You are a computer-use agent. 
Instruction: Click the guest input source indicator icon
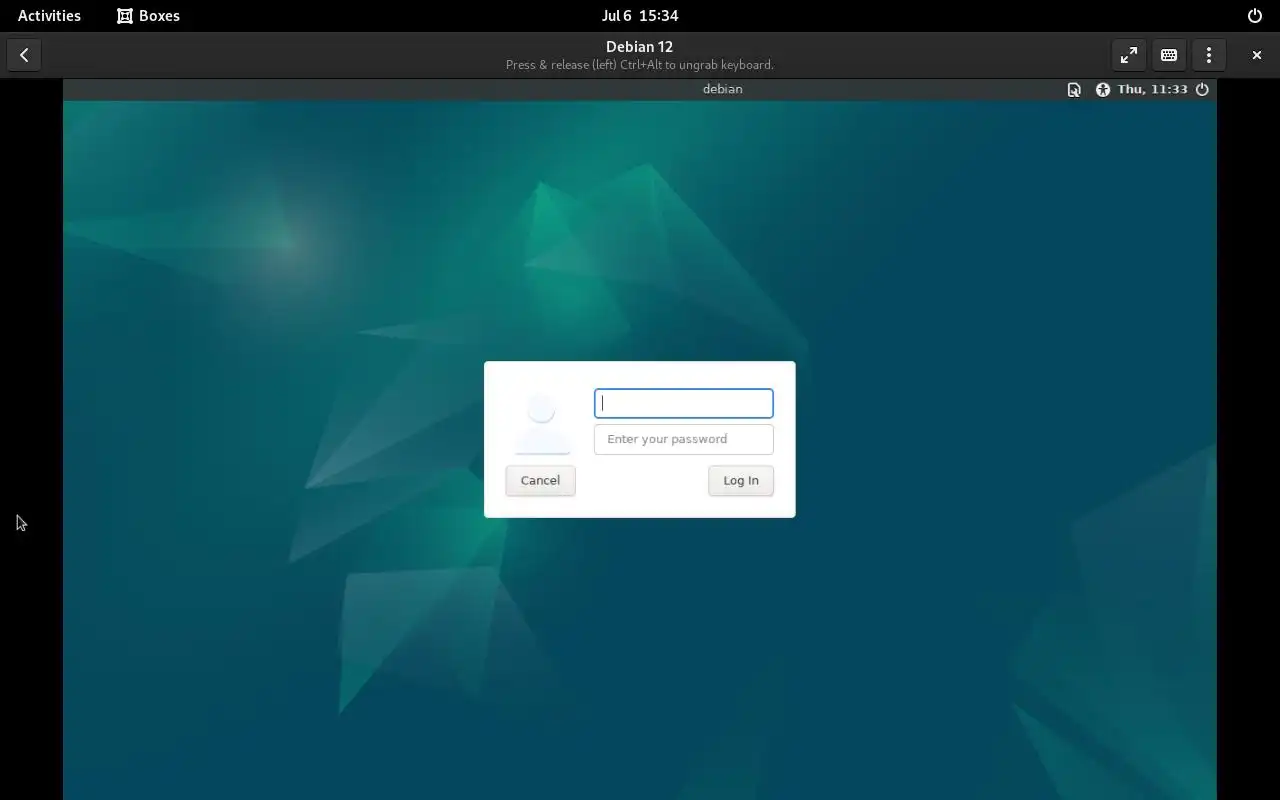pos(1074,89)
